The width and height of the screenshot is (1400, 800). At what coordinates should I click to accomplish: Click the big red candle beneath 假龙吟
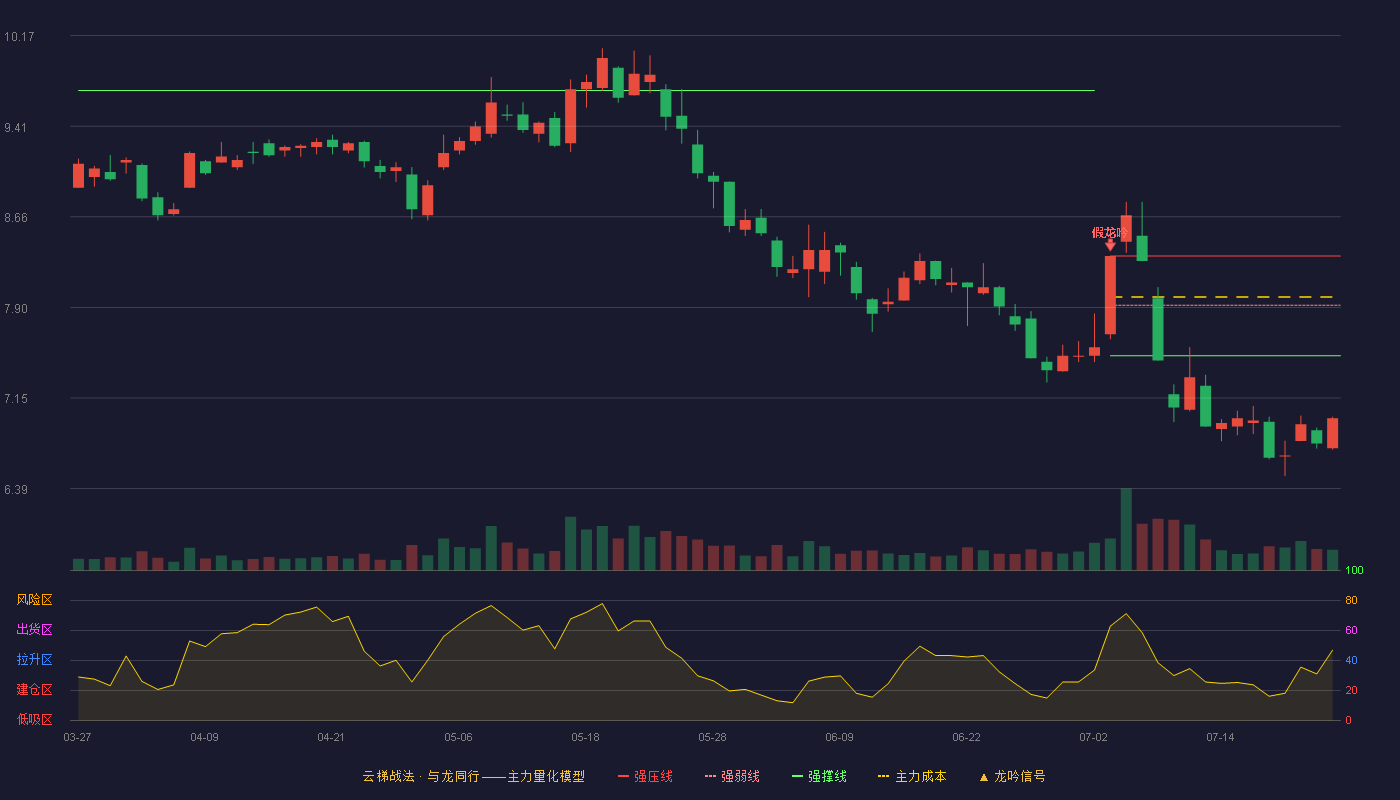coord(1110,295)
